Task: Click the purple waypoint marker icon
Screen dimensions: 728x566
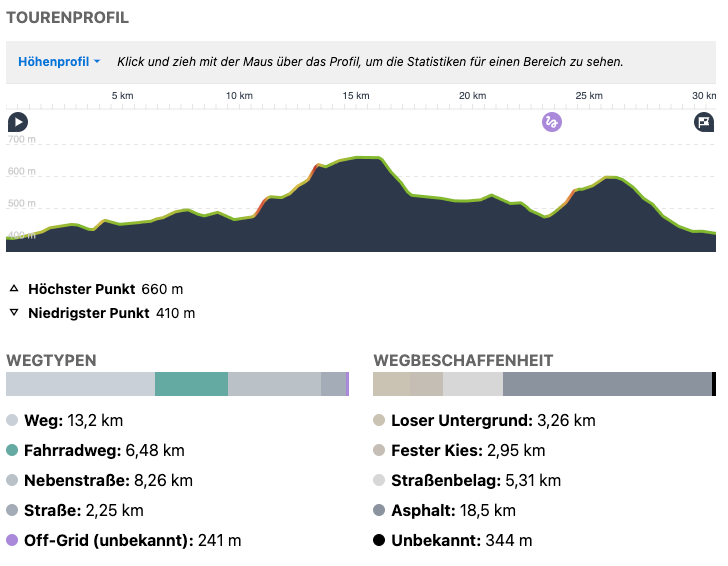Action: coord(552,122)
